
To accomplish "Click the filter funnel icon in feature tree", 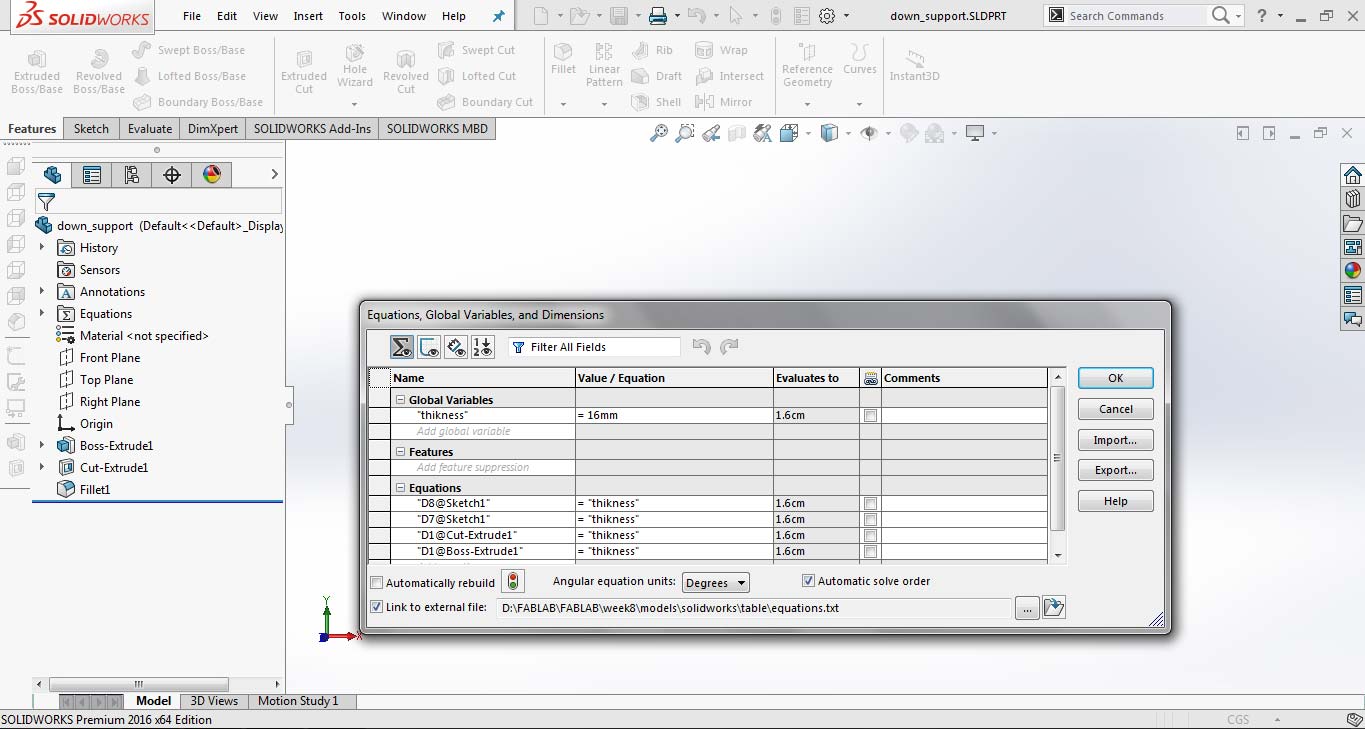I will [x=46, y=201].
